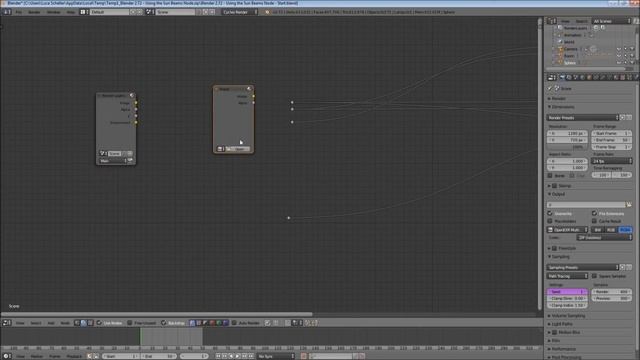
Task: Open the No Sync dropdown in timeline
Action: click(x=276, y=356)
